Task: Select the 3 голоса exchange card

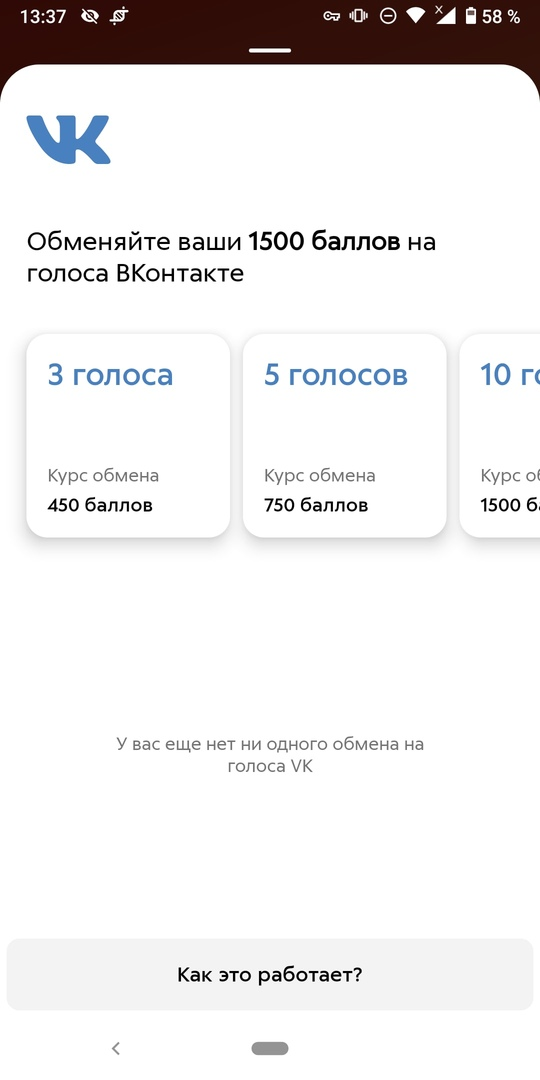Action: pos(128,435)
